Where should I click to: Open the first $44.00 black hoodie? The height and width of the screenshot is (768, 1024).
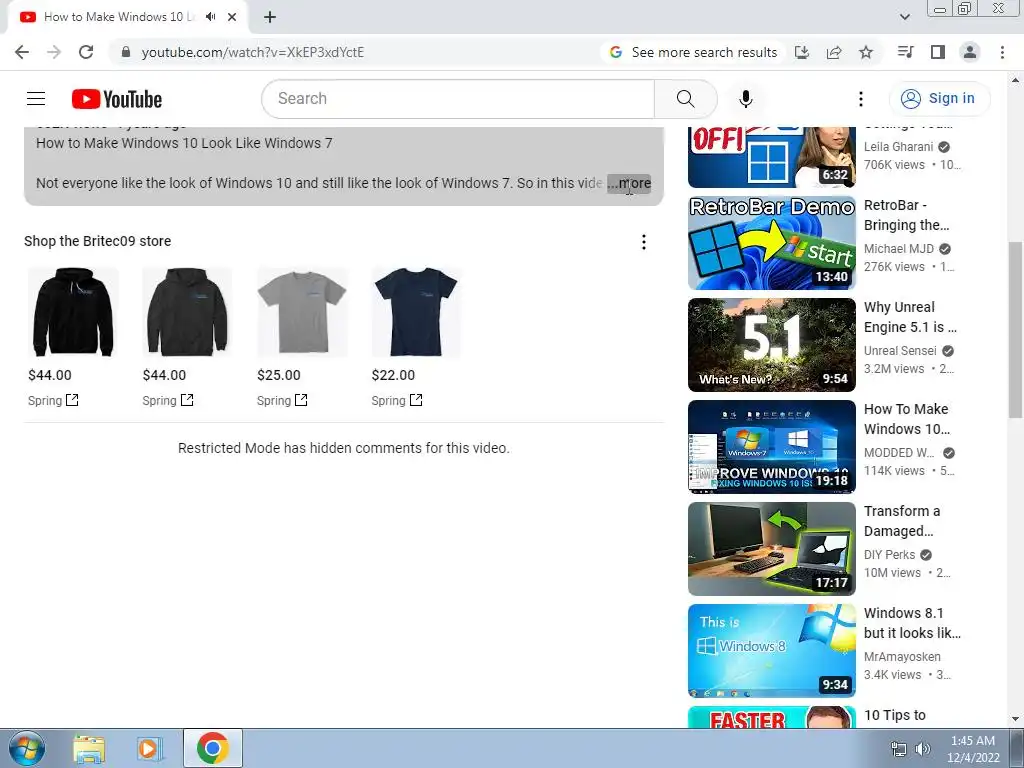pos(73,312)
